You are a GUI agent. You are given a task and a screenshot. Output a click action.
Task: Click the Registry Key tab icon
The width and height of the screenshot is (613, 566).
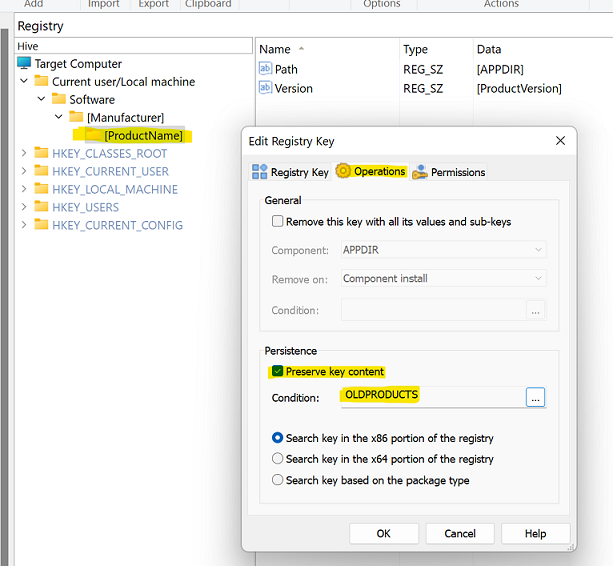point(260,172)
